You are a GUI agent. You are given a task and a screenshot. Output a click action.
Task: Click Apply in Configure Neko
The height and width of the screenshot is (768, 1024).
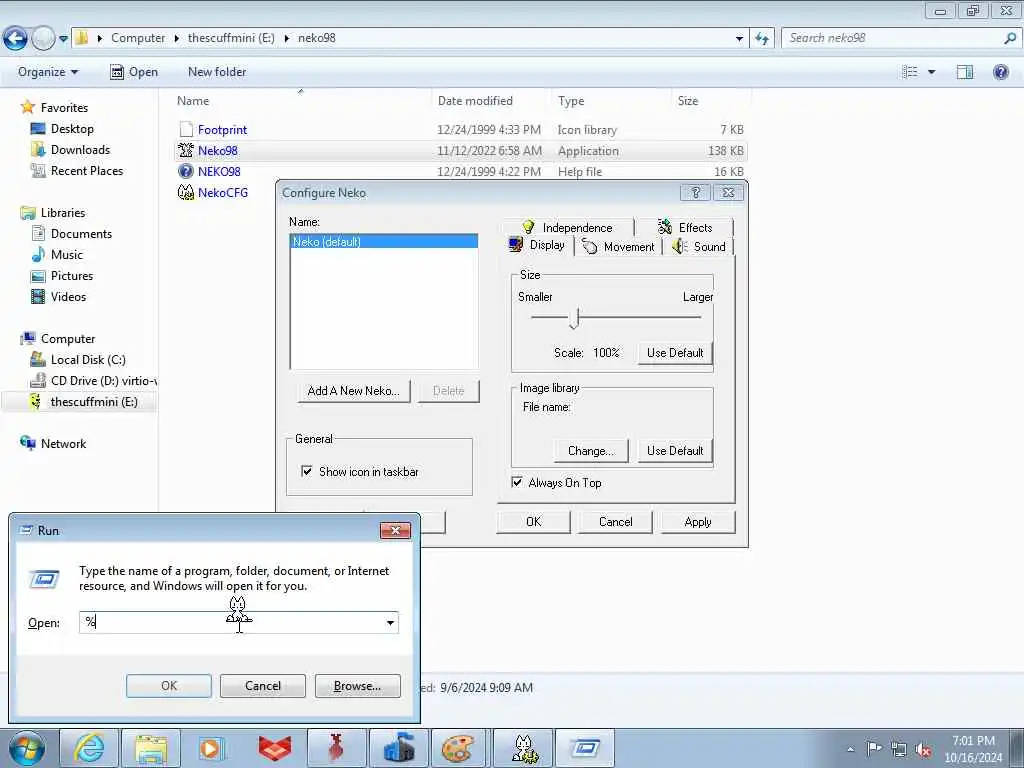697,522
